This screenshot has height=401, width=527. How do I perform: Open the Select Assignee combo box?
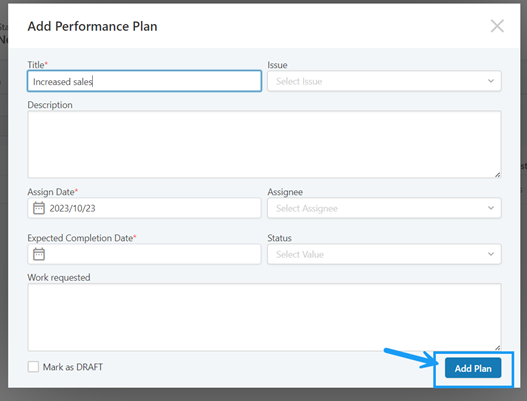[x=384, y=208]
